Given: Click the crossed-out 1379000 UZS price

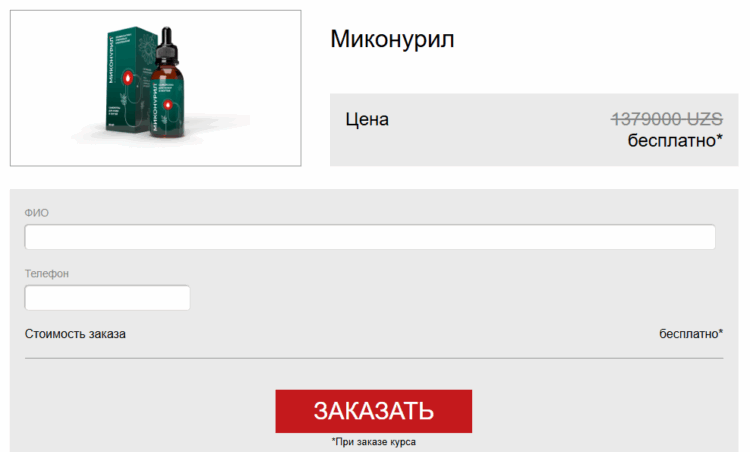Looking at the screenshot, I should 666,119.
